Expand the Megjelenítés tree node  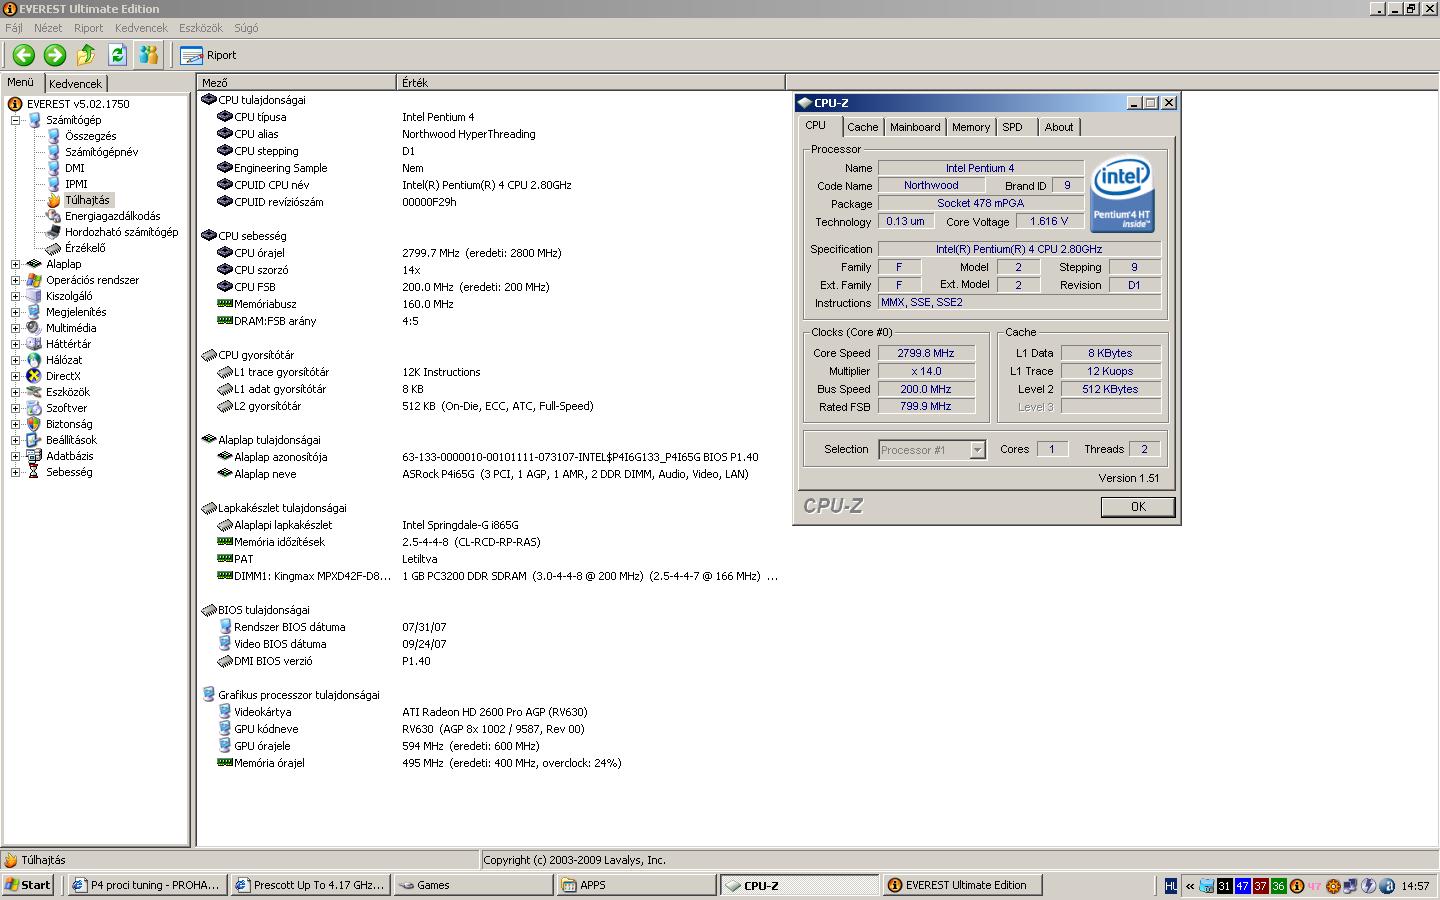[16, 312]
